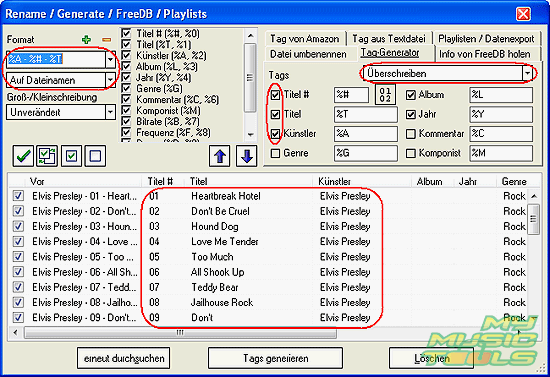
Task: Click the green plus add-format icon
Action: coord(86,40)
